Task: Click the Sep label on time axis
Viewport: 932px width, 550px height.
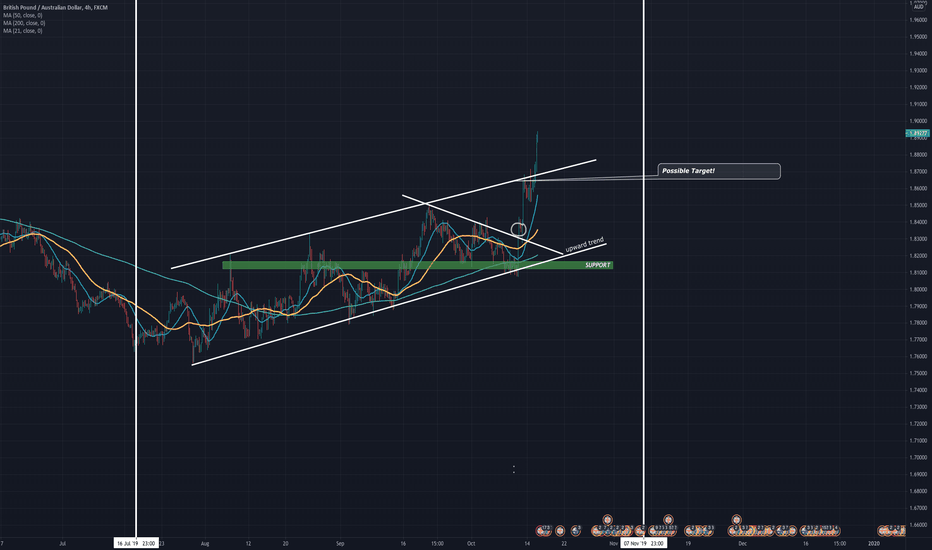Action: [340, 543]
